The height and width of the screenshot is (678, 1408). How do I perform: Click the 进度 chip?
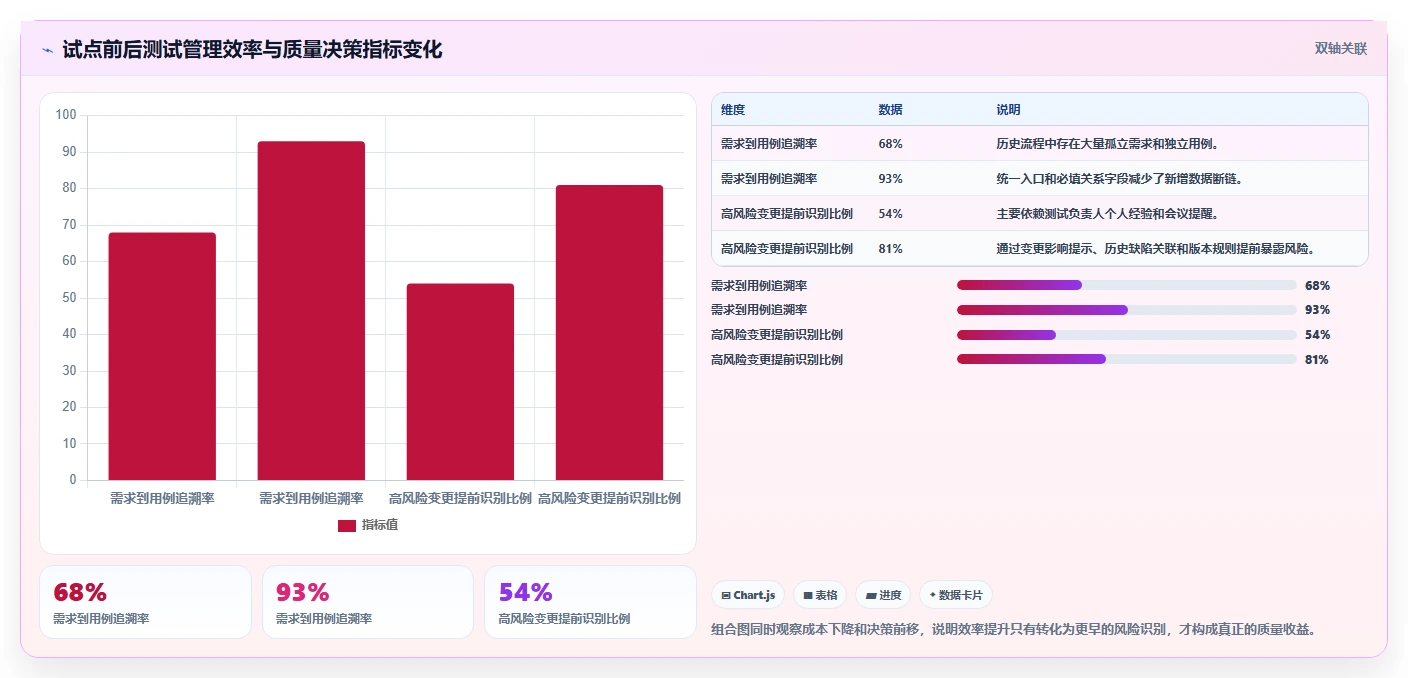click(883, 595)
